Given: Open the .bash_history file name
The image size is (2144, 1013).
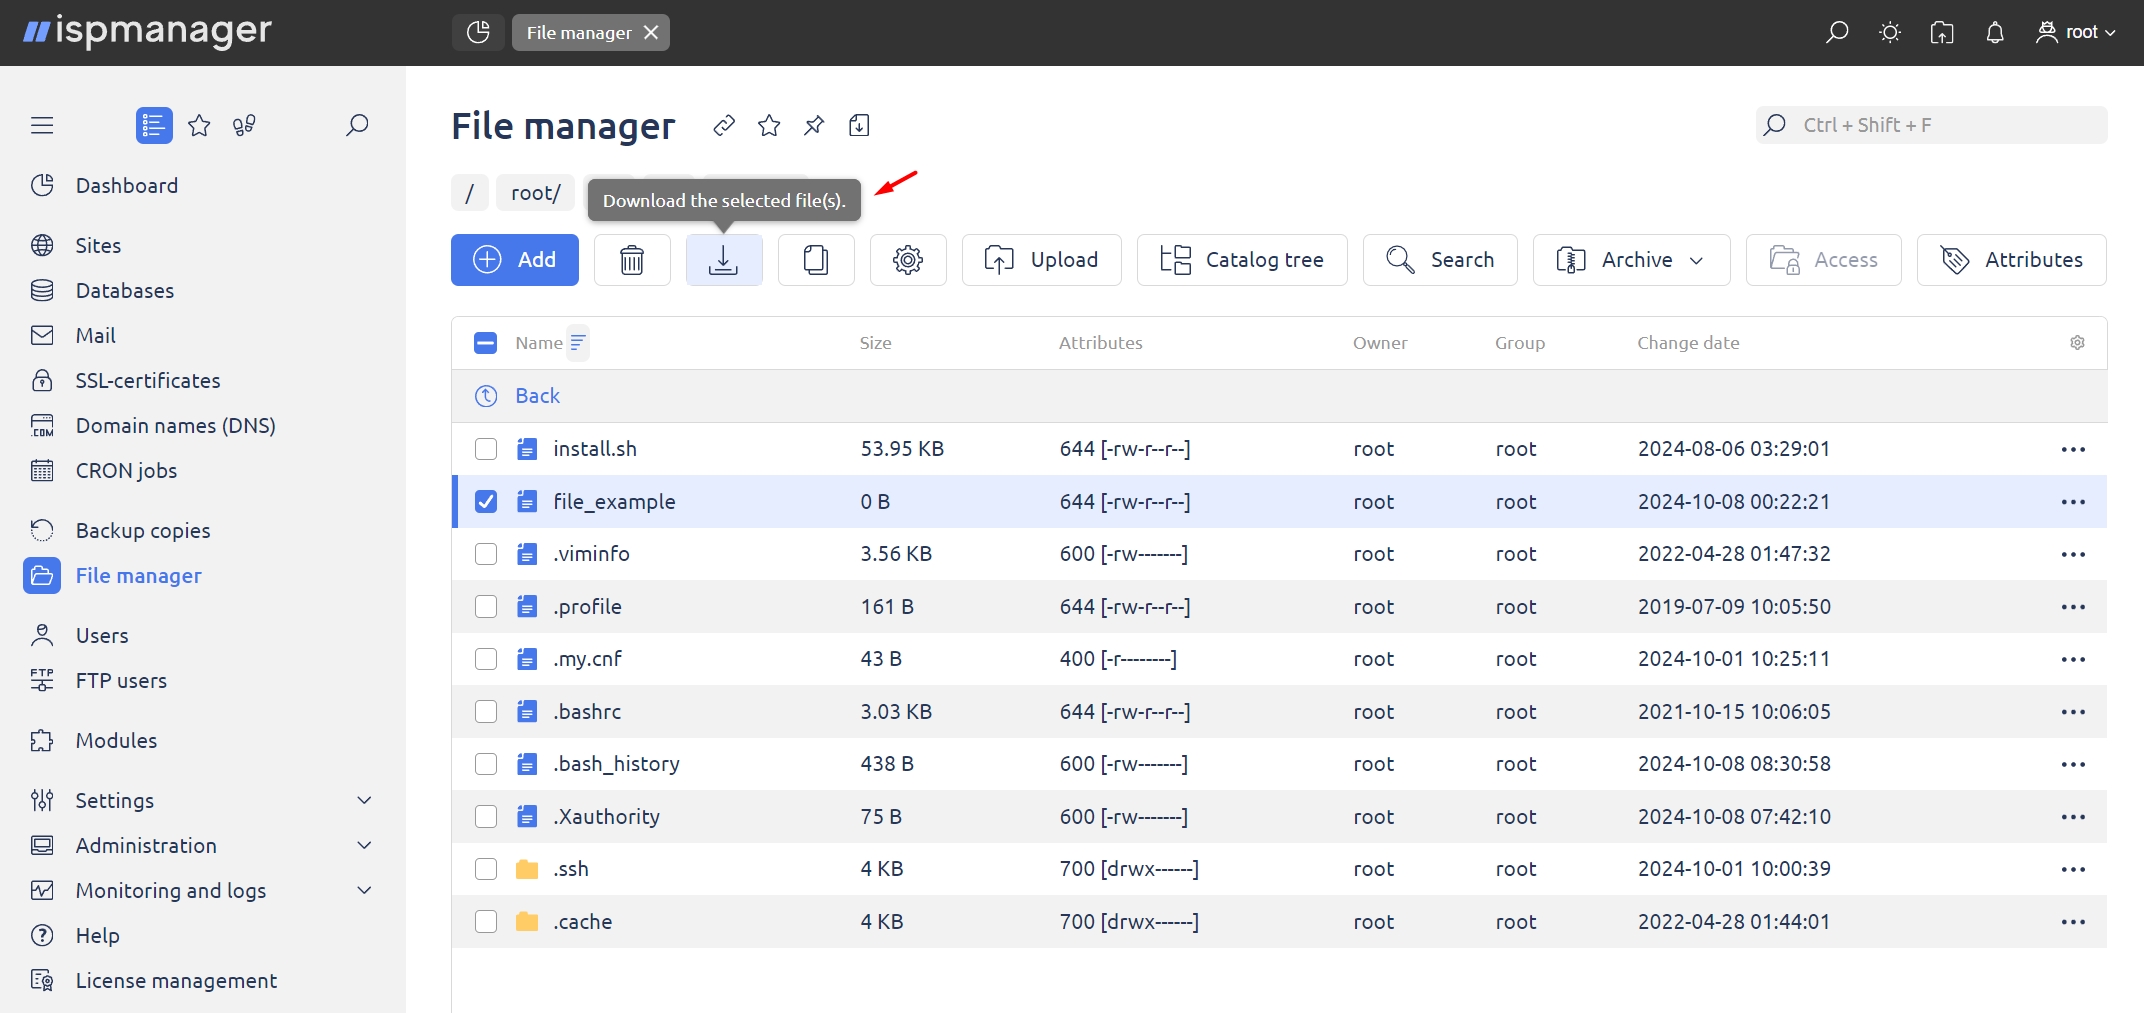Looking at the screenshot, I should pos(616,764).
